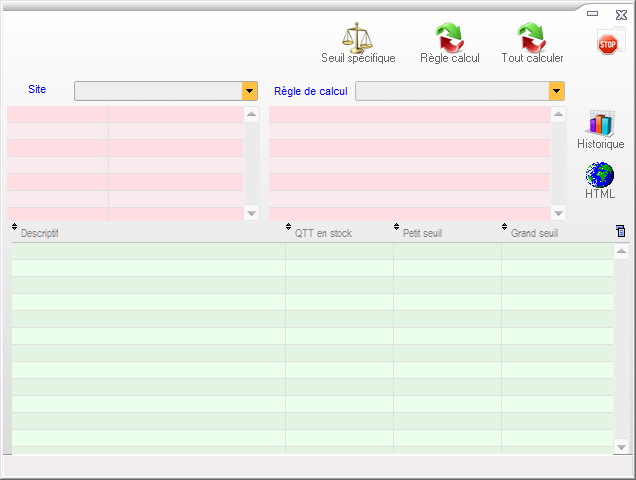
Task: Open the Règle de calcul dropdown arrow
Action: (556, 91)
